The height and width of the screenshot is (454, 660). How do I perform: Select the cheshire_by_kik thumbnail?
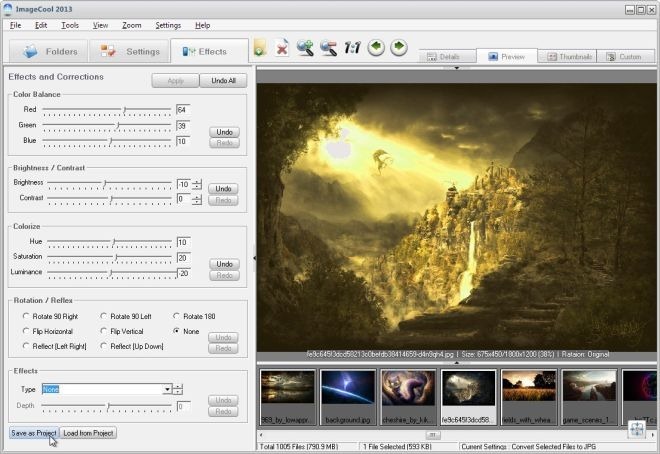(x=408, y=397)
